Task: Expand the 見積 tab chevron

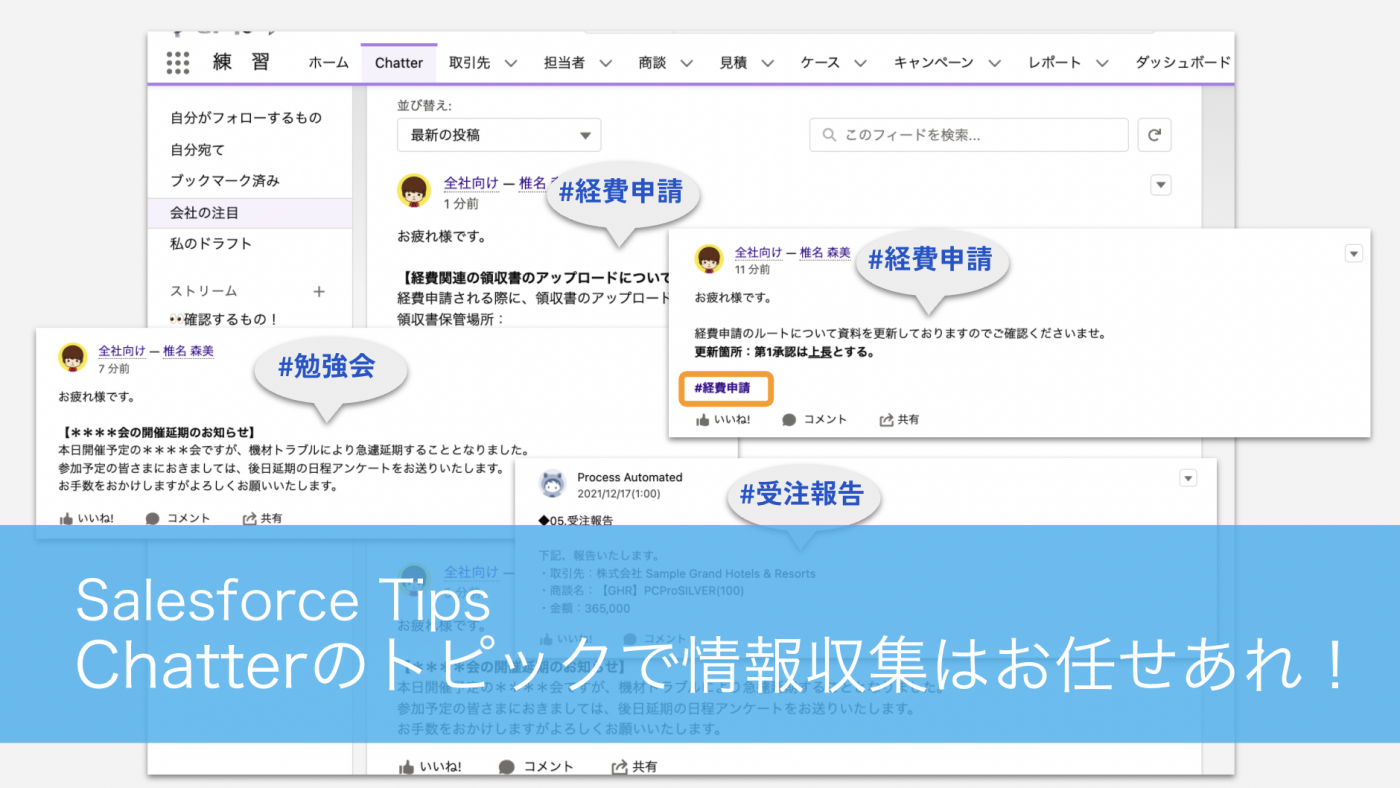Action: click(768, 63)
